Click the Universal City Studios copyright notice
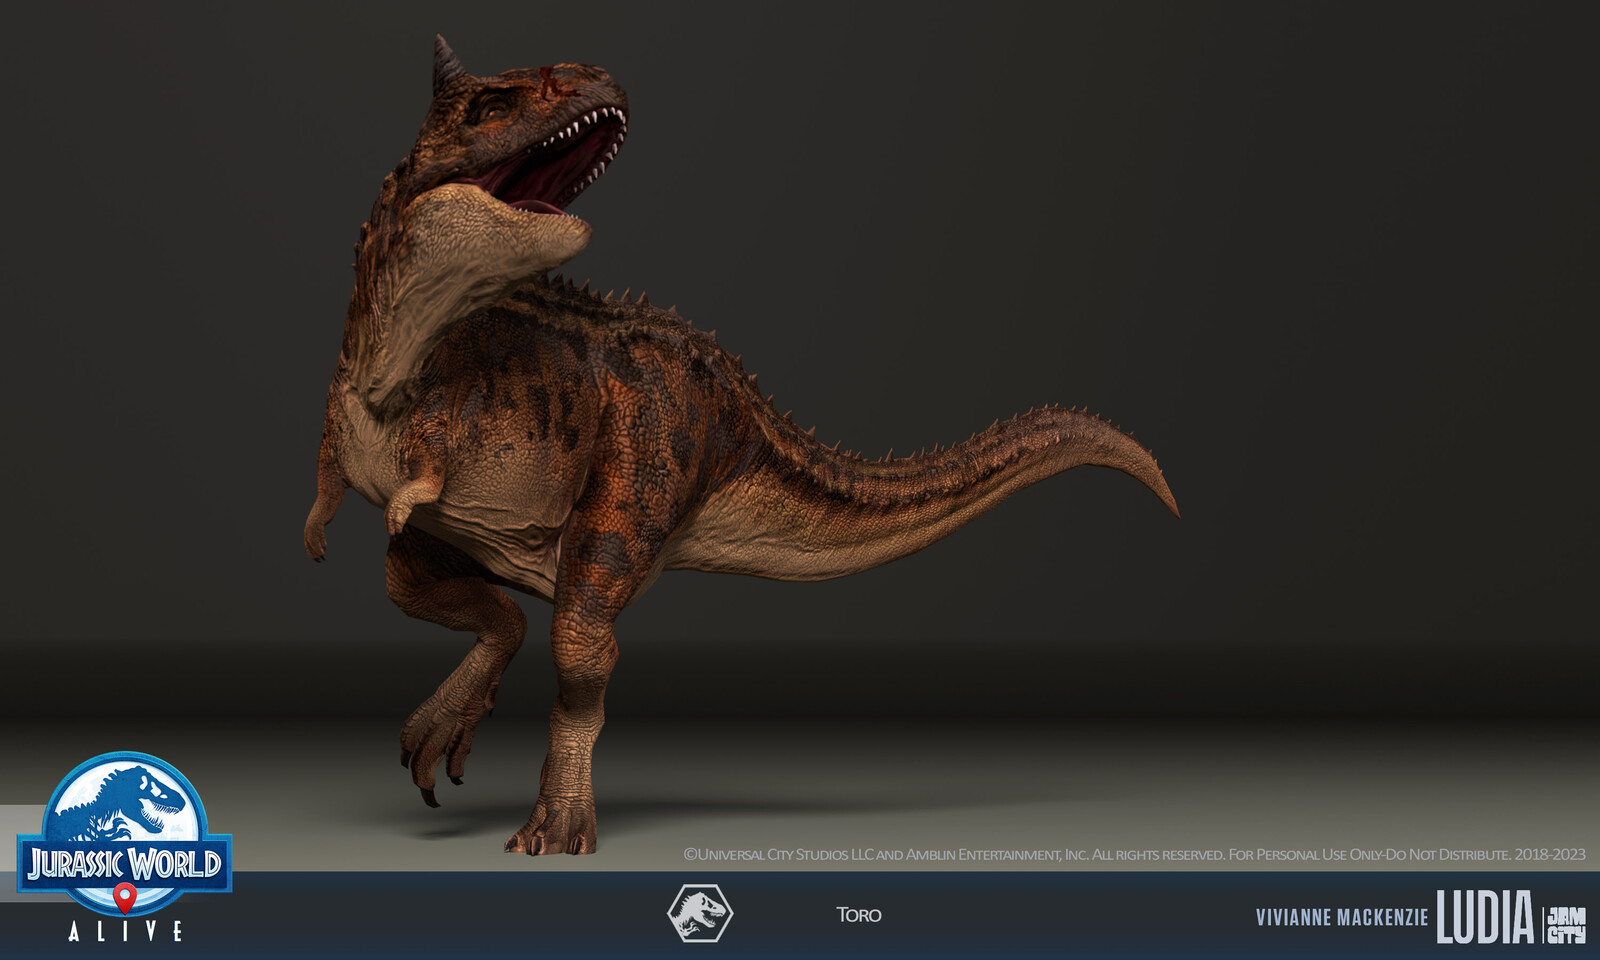The width and height of the screenshot is (1600, 960). click(x=1134, y=854)
